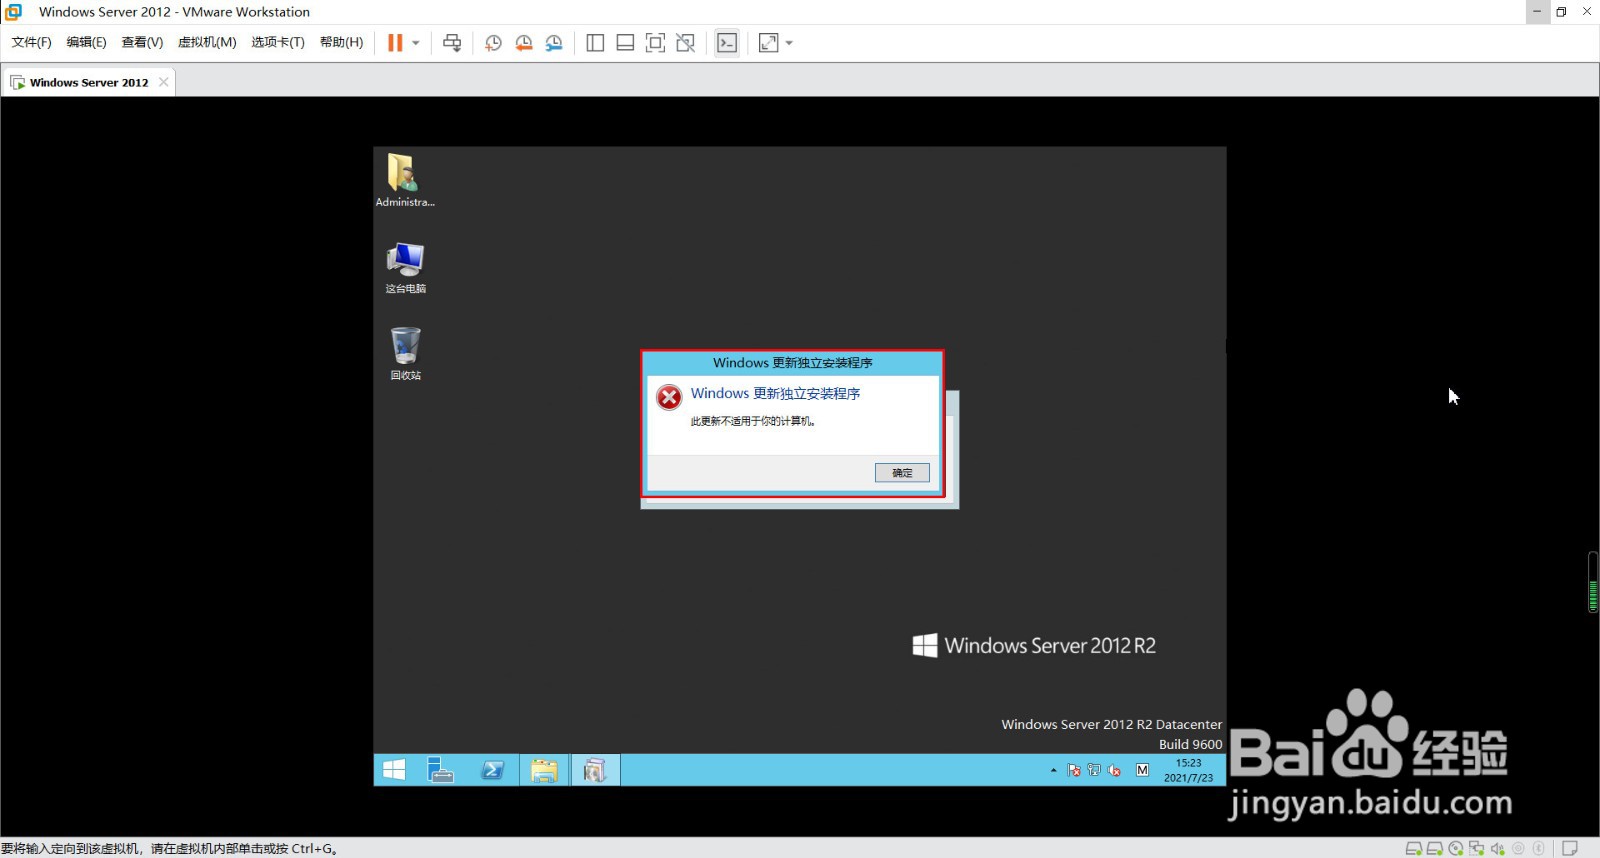Launch PowerShell from guest taskbar

(492, 770)
